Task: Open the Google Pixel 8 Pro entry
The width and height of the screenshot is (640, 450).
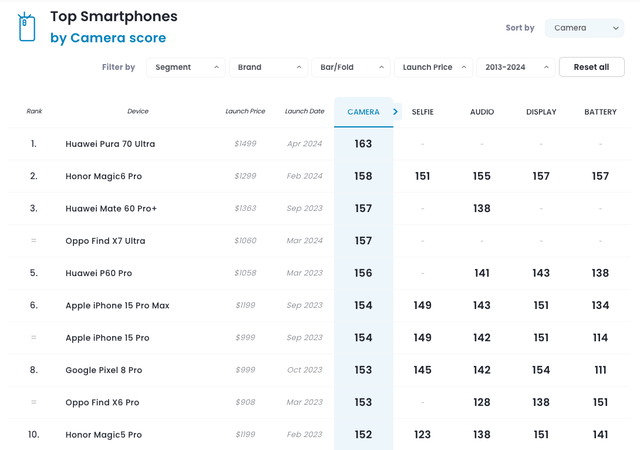Action: (104, 370)
